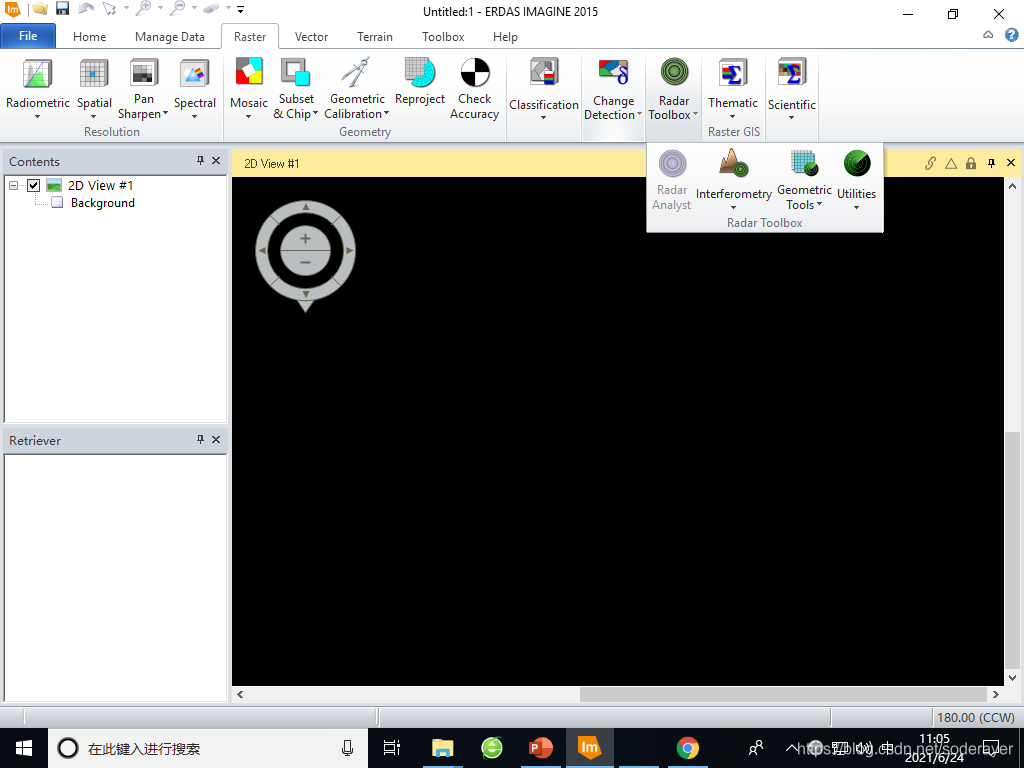Click the Reproject icon
1024x768 pixels.
(x=420, y=72)
